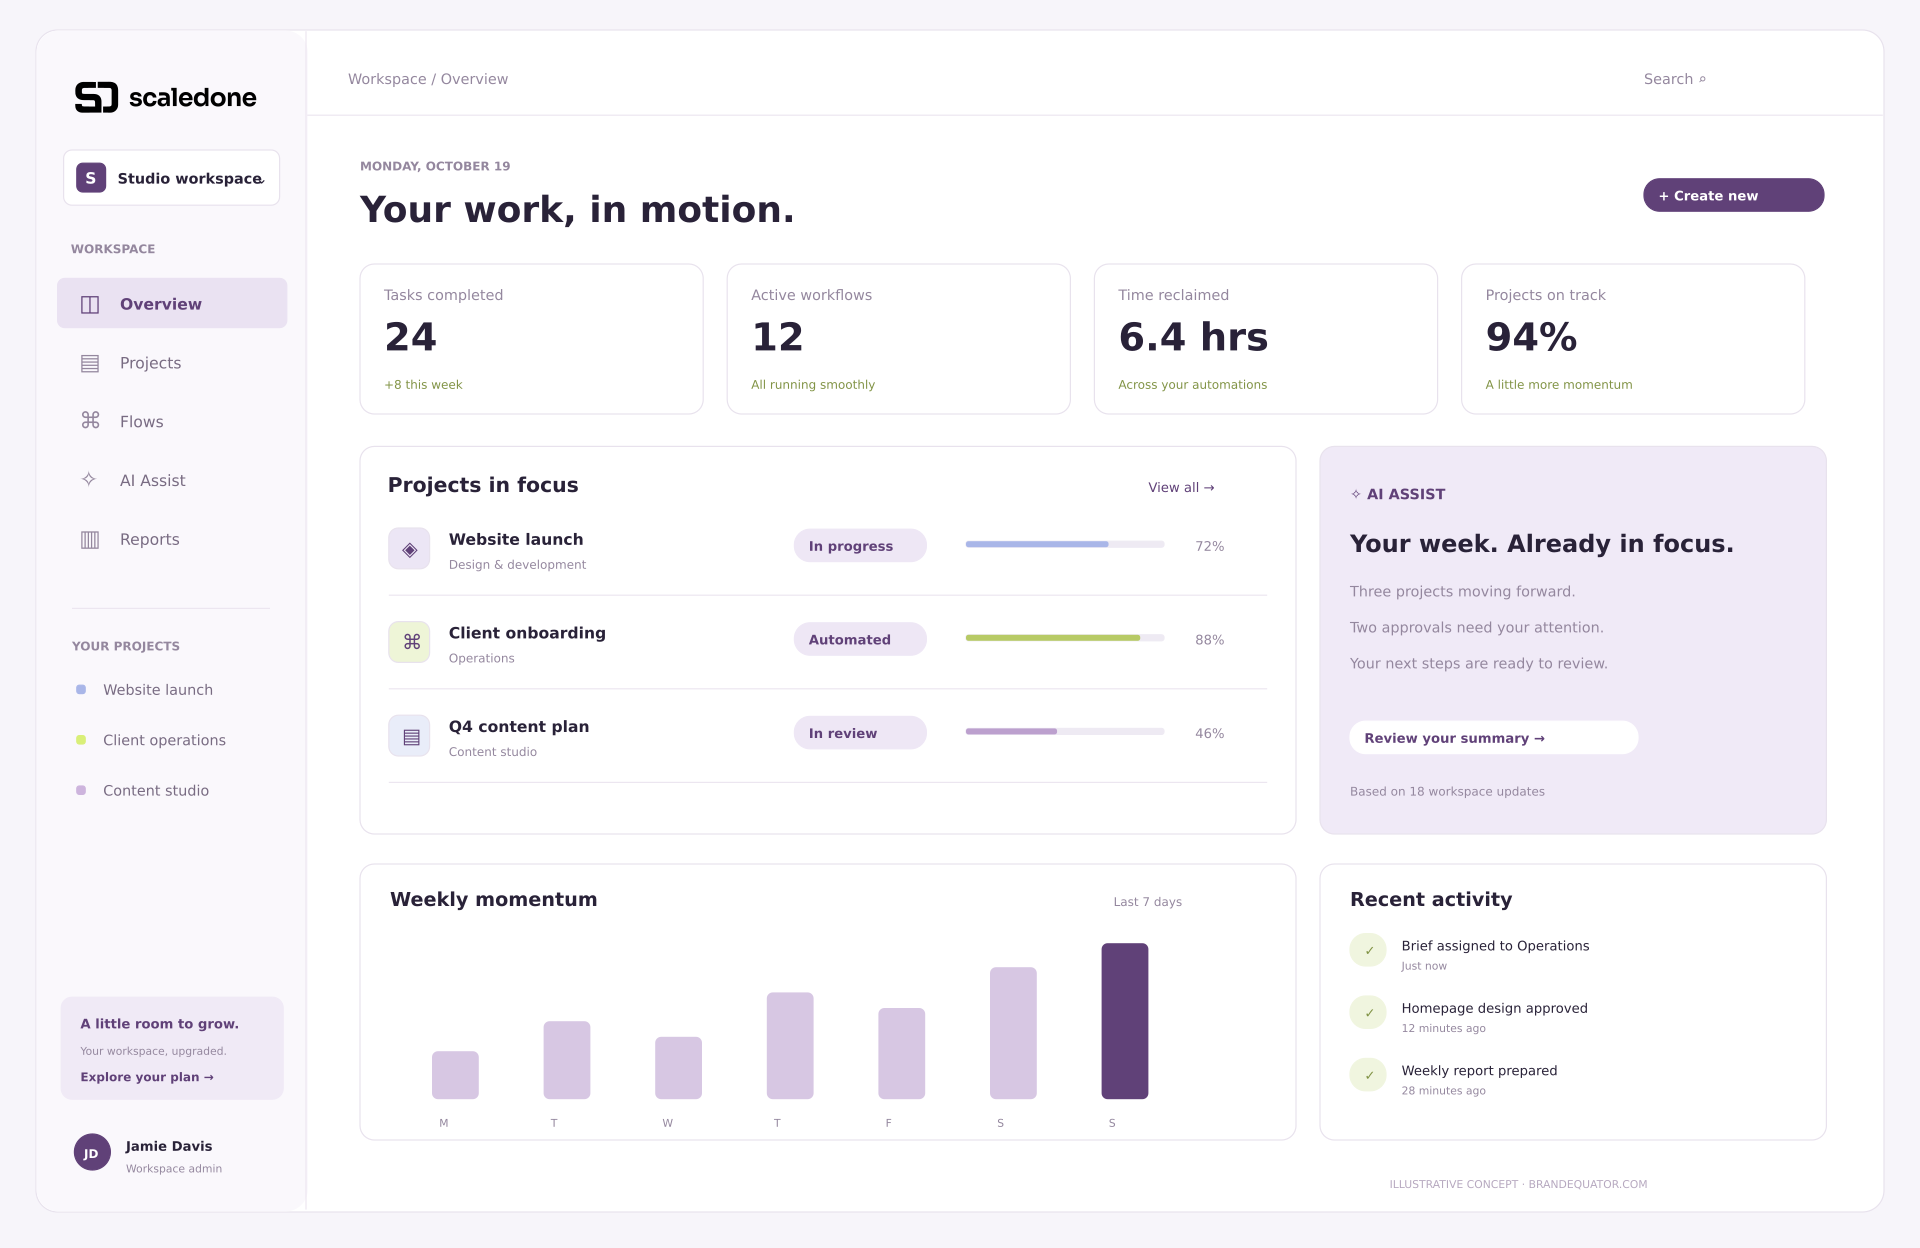Viewport: 1920px width, 1248px height.
Task: Click the Q4 content plan document icon
Action: point(409,736)
